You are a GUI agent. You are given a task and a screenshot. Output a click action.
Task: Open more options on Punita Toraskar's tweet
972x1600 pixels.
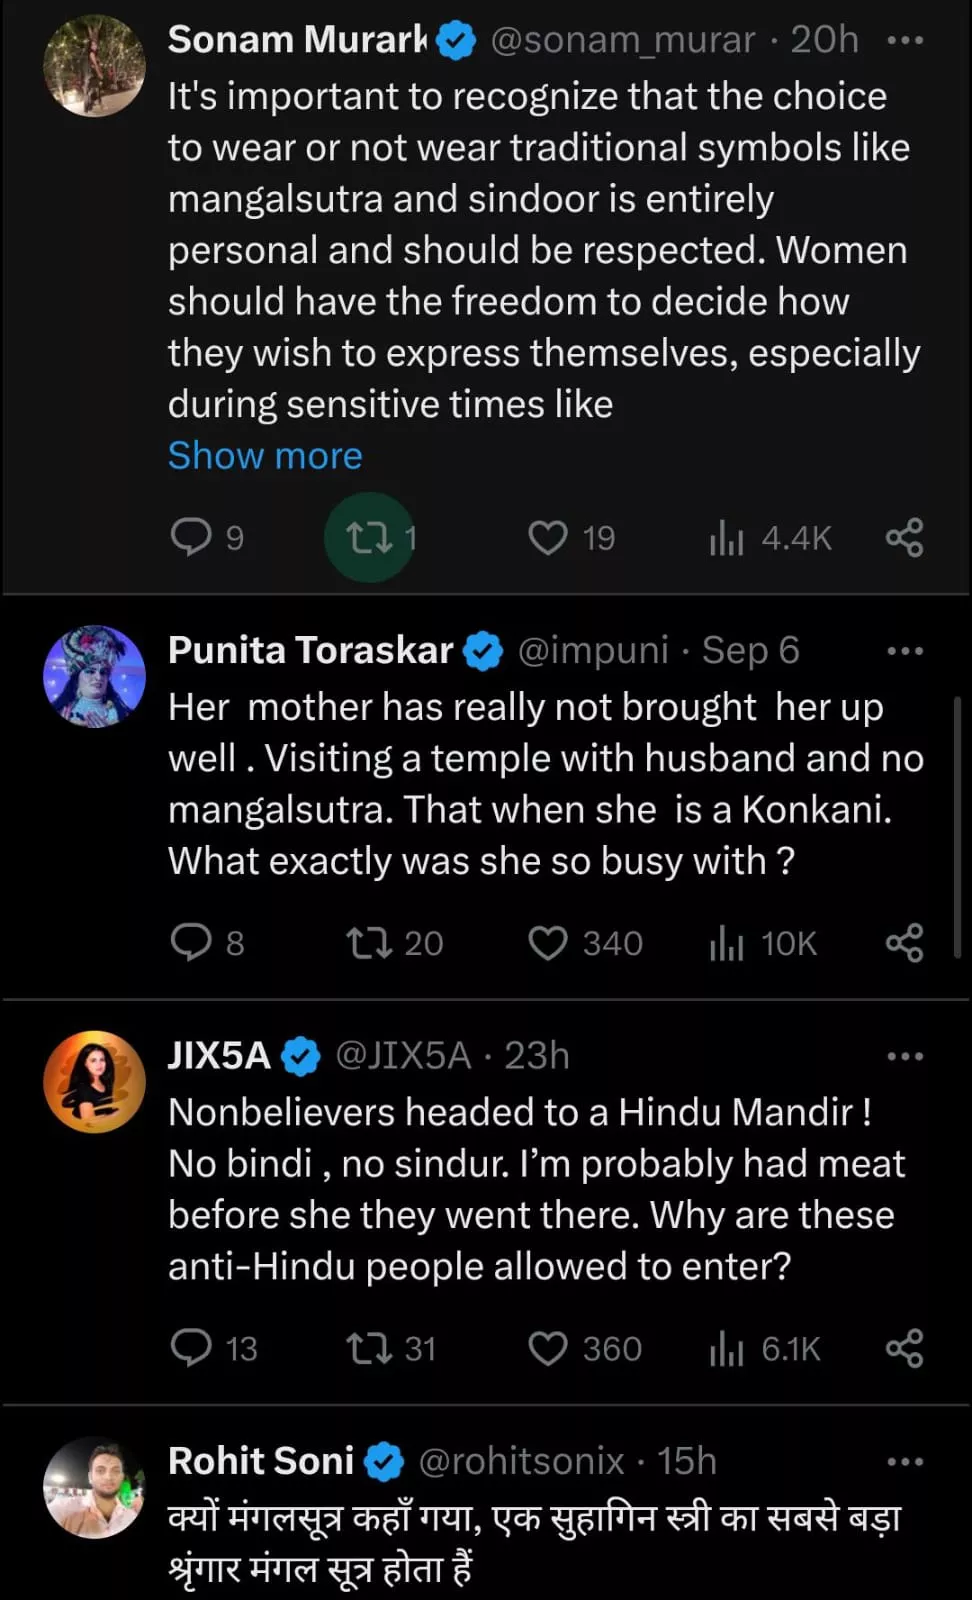coord(905,651)
